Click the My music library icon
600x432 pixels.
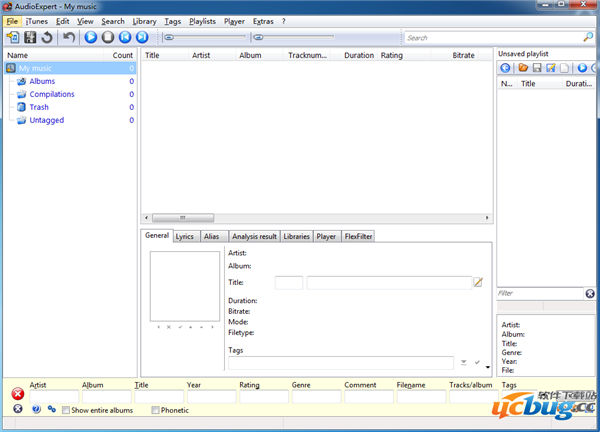[11, 68]
